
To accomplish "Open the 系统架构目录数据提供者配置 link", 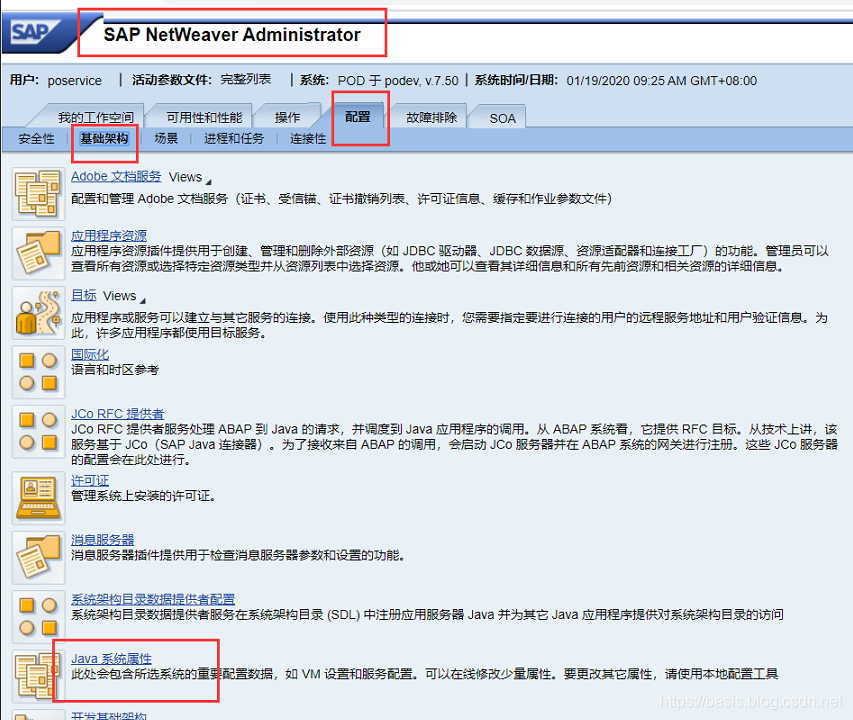I will point(153,599).
